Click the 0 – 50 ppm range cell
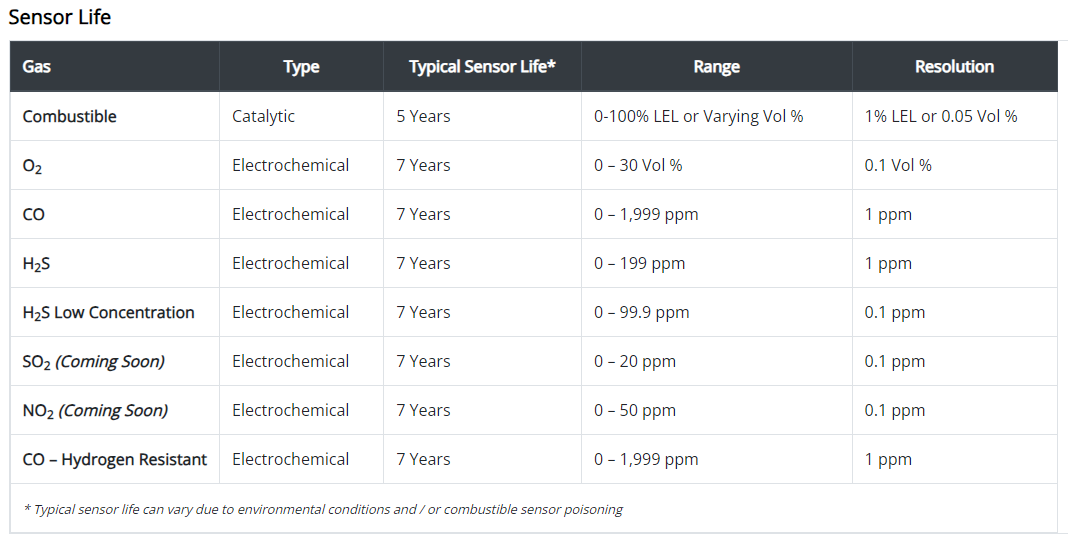This screenshot has width=1068, height=546. point(635,411)
